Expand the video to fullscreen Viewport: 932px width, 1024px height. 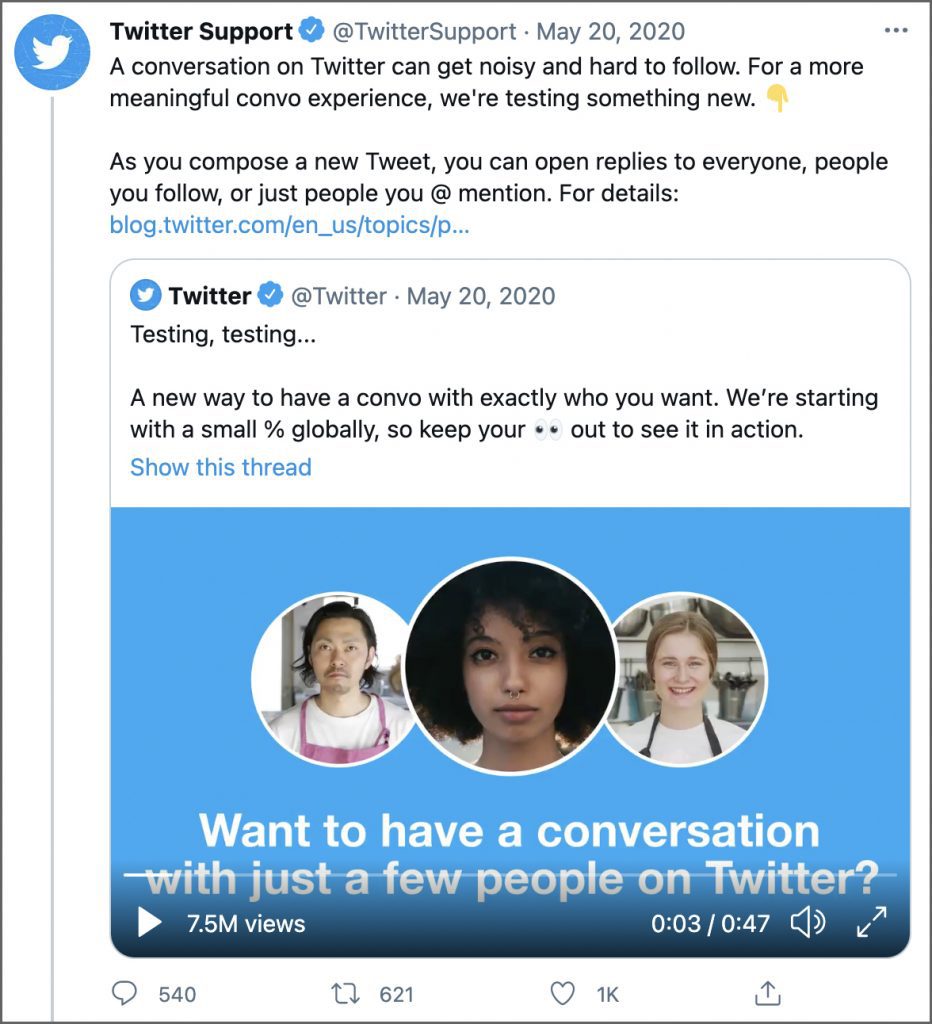872,921
